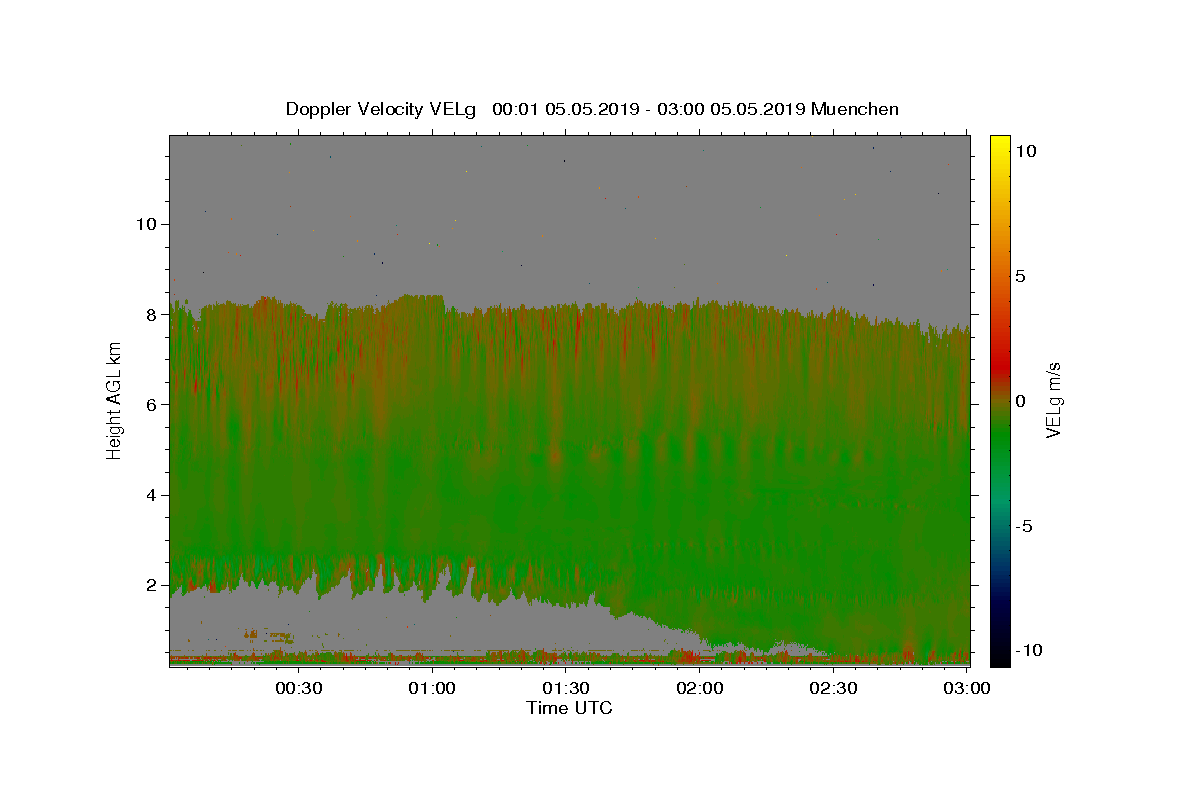The height and width of the screenshot is (800, 1200).
Task: Click the 01:30 time tick label
Action: pos(566,688)
